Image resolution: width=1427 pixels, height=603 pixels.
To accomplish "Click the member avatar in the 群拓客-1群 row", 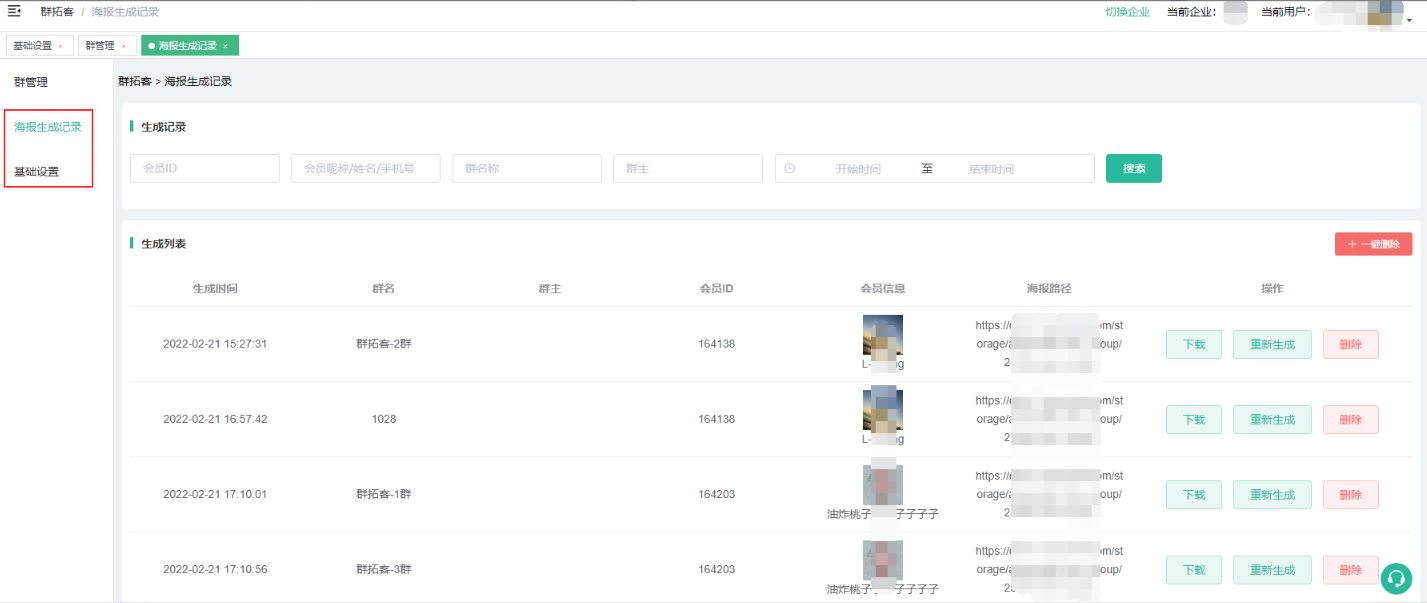I will coord(882,484).
